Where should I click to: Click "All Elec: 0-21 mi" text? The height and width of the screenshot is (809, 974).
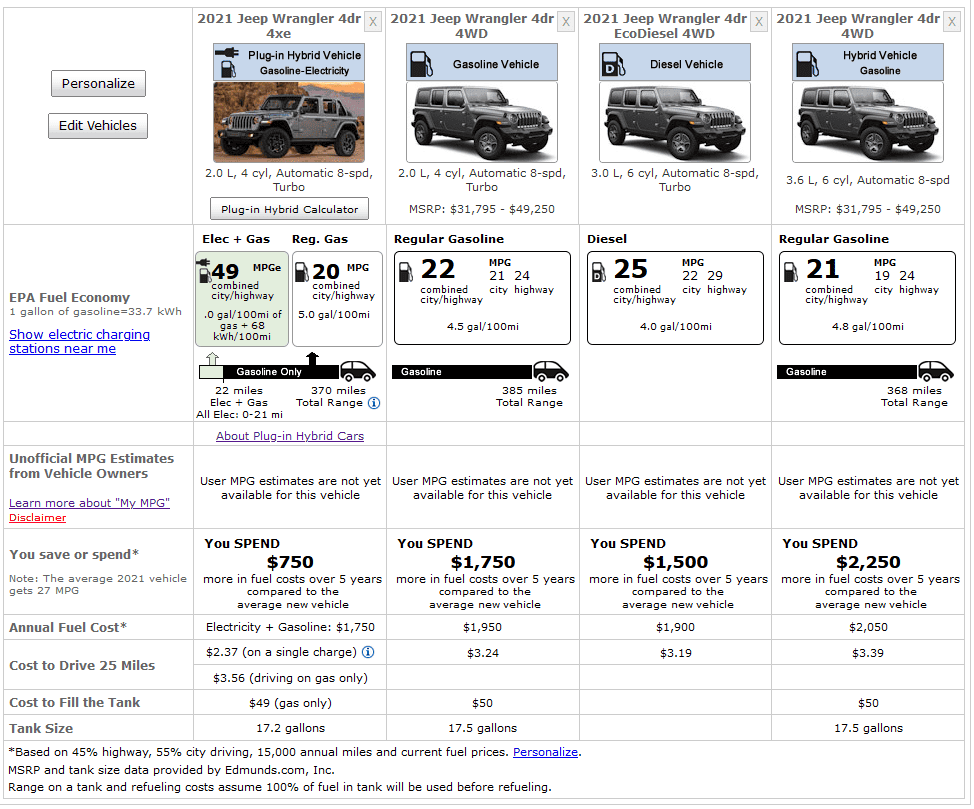coord(239,414)
